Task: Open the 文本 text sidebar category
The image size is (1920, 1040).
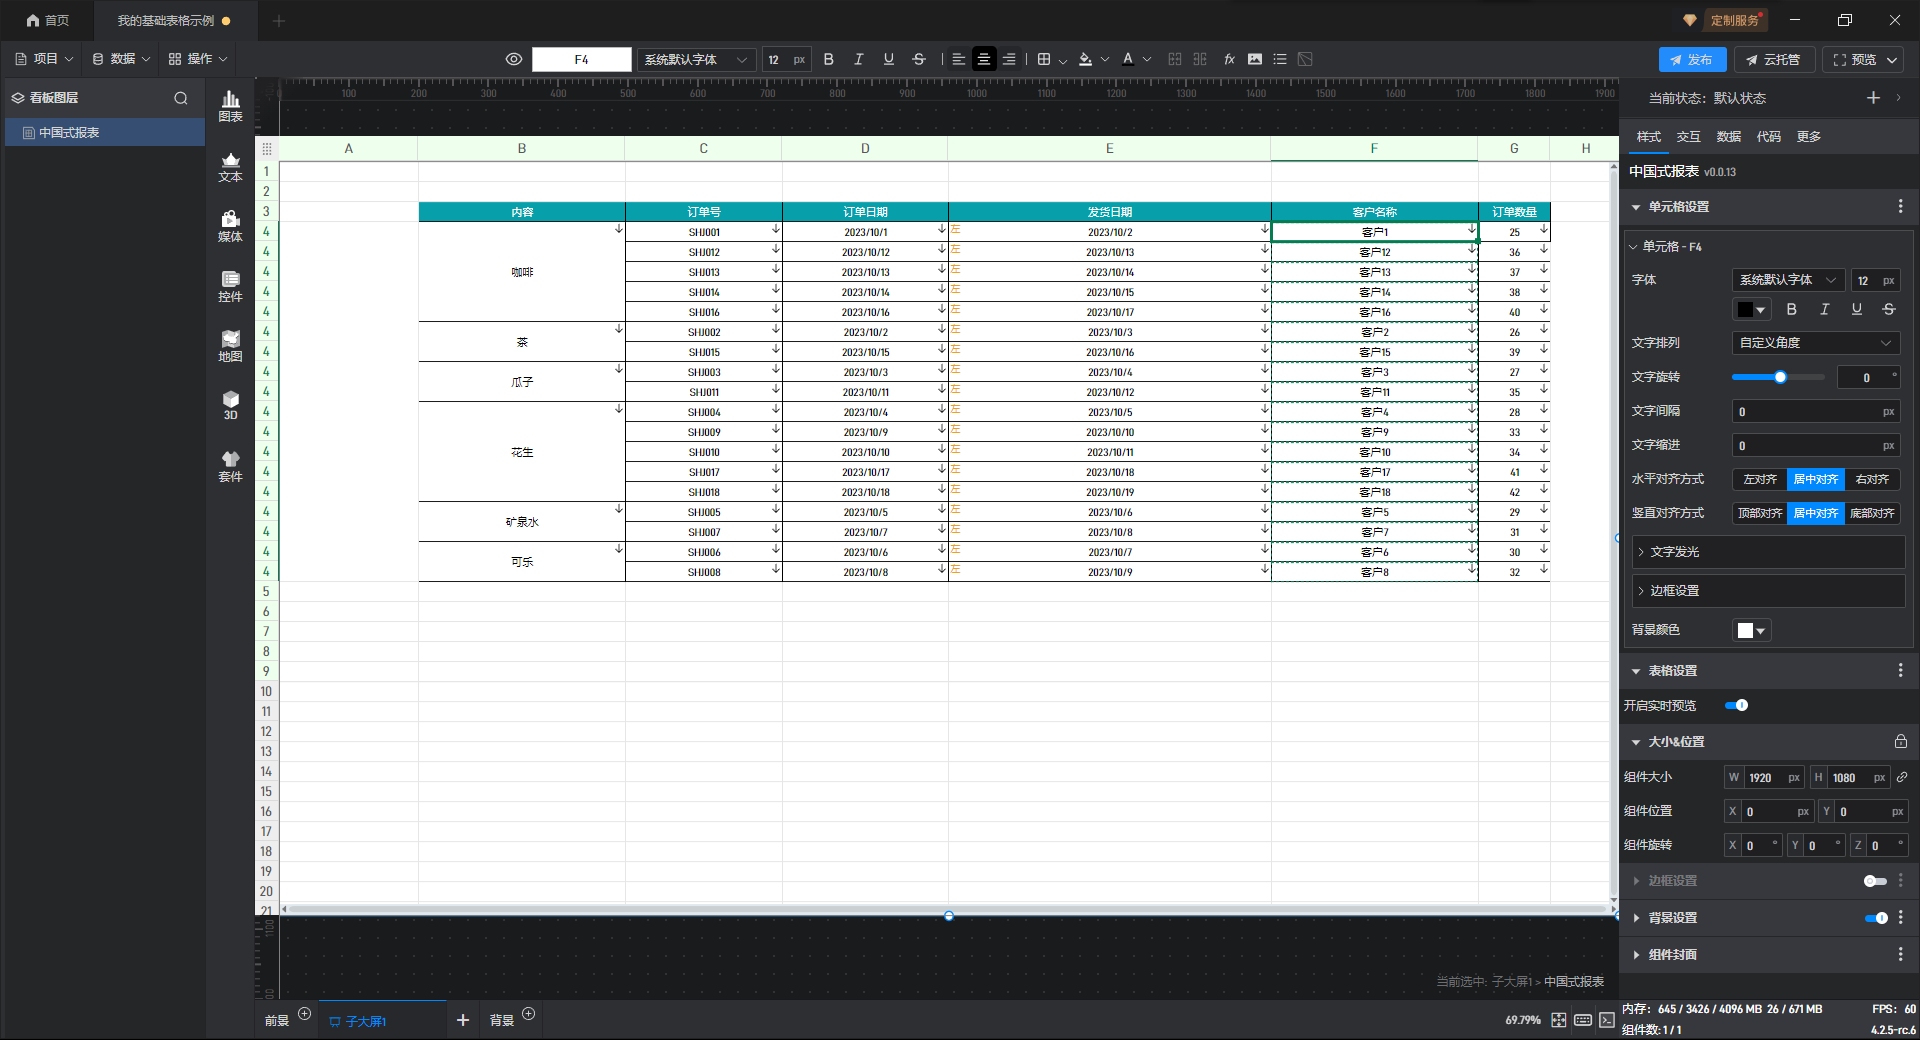Action: click(x=231, y=167)
